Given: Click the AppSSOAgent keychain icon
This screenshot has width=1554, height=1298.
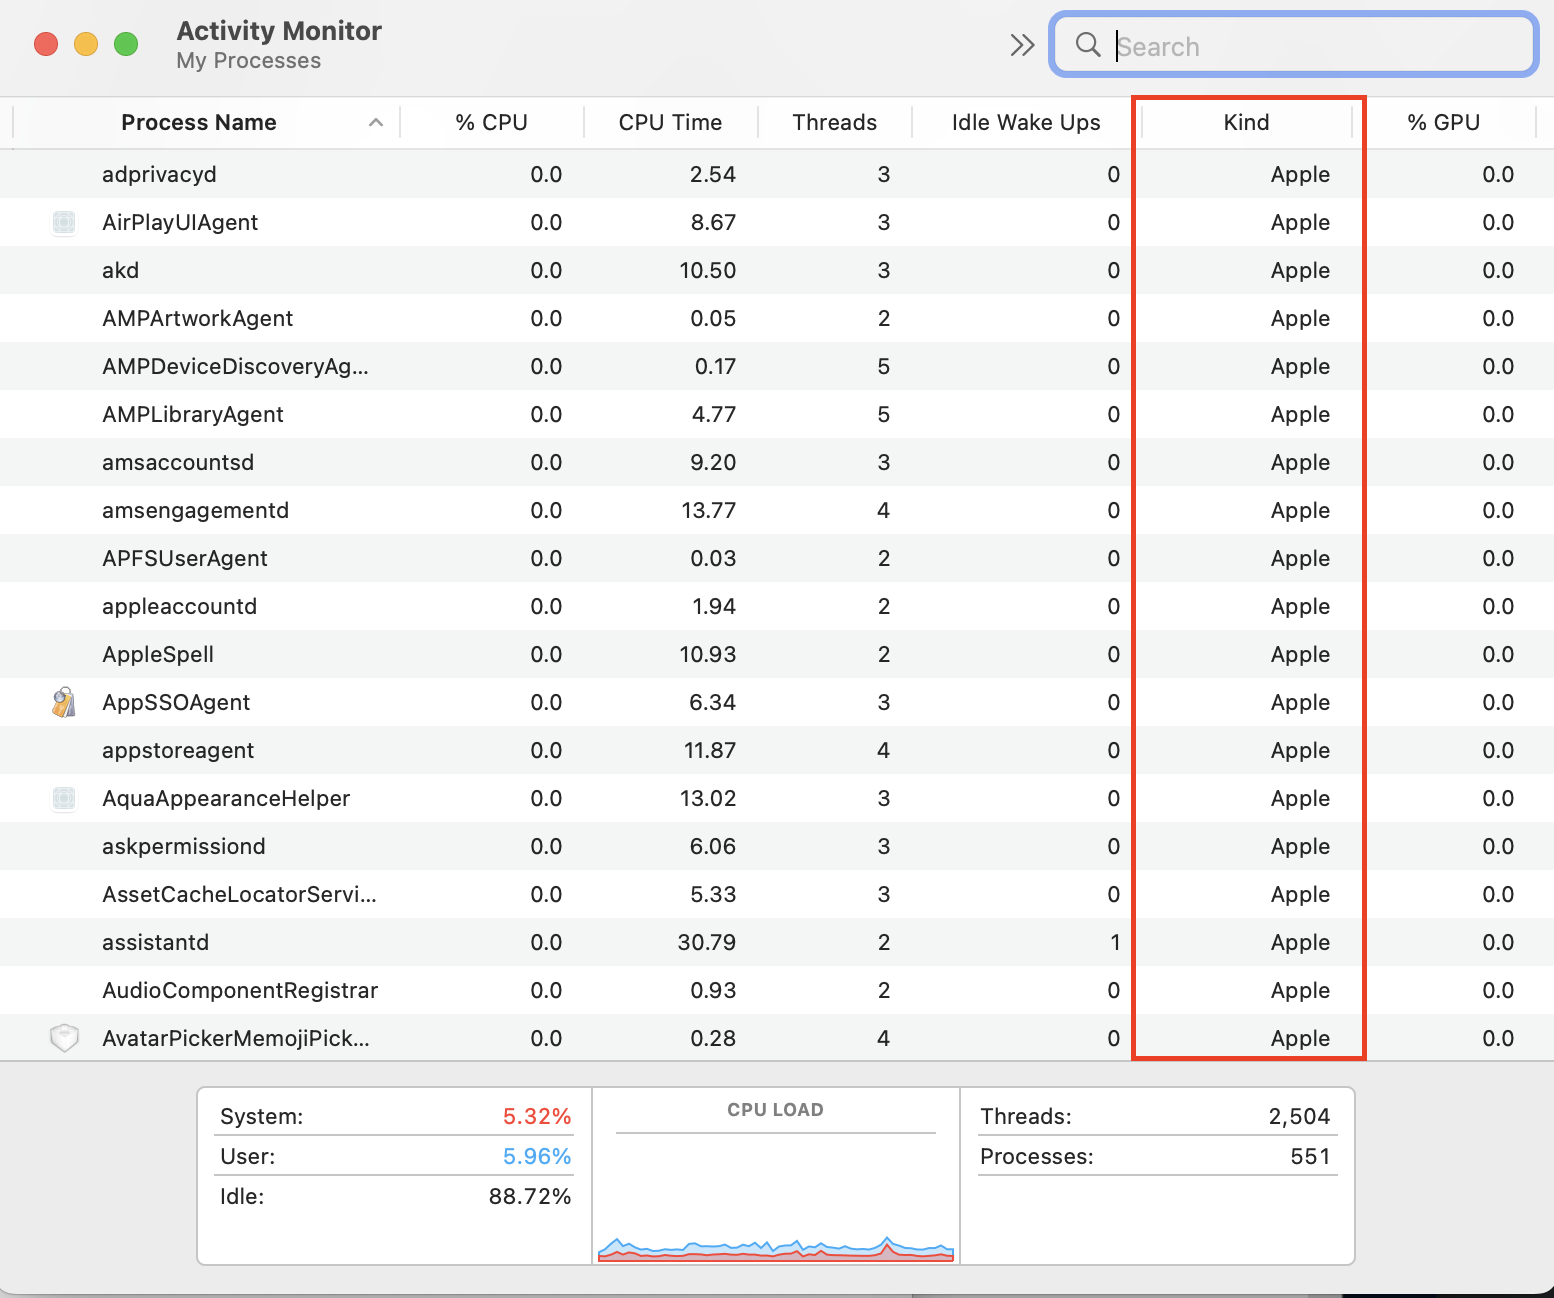Looking at the screenshot, I should (64, 702).
